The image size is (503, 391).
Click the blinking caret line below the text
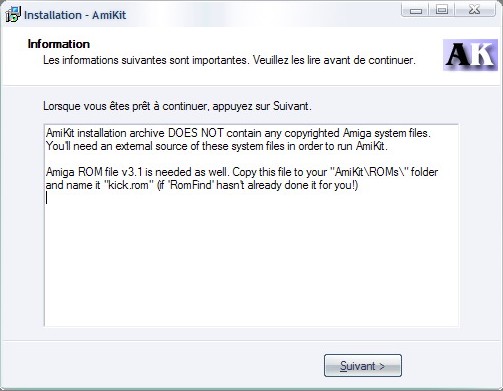(47, 198)
